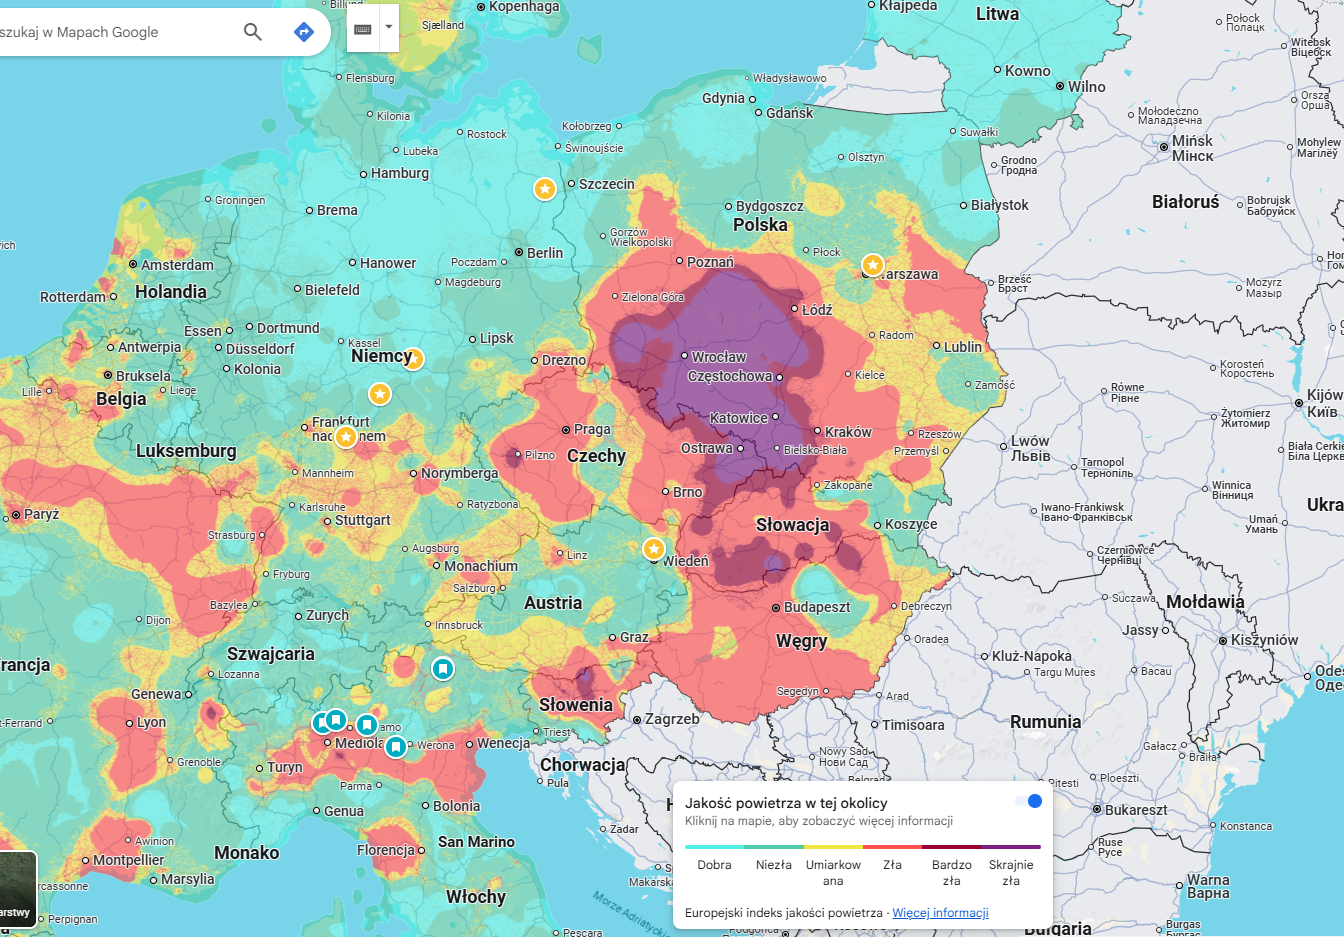The width and height of the screenshot is (1344, 937).
Task: Open the teal saved-place marker left of Werona
Action: (x=396, y=746)
